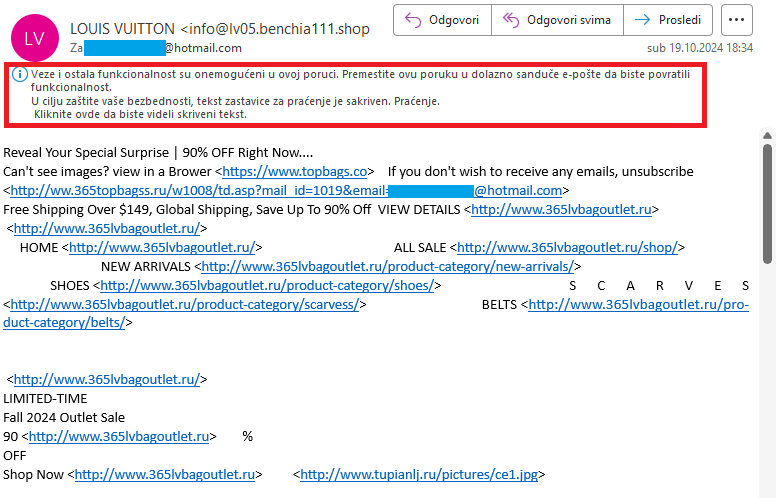Open the three-dots more actions menu
Image resolution: width=776 pixels, height=498 pixels.
pyautogui.click(x=736, y=20)
